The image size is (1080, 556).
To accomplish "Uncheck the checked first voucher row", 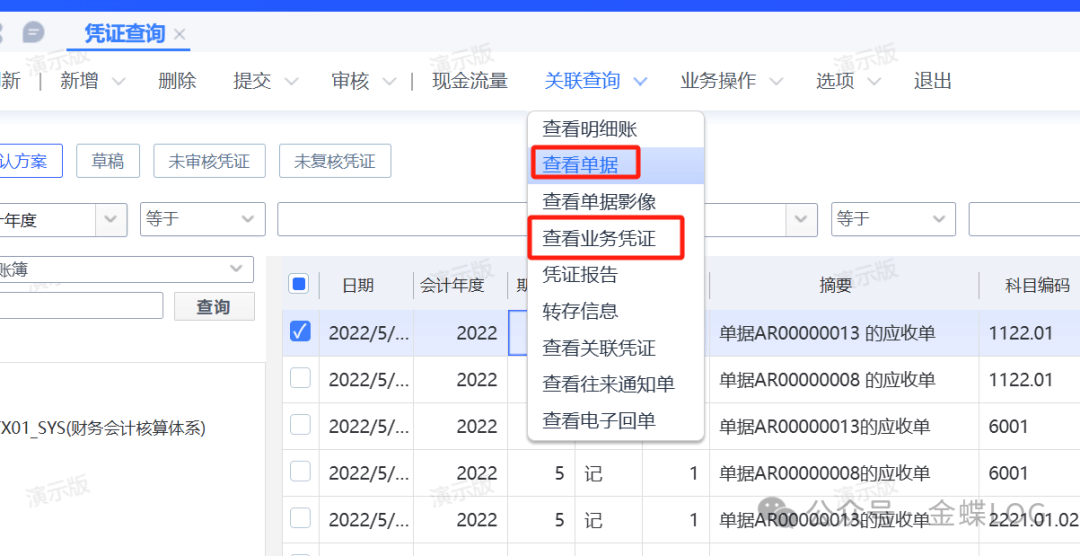I will pos(299,332).
